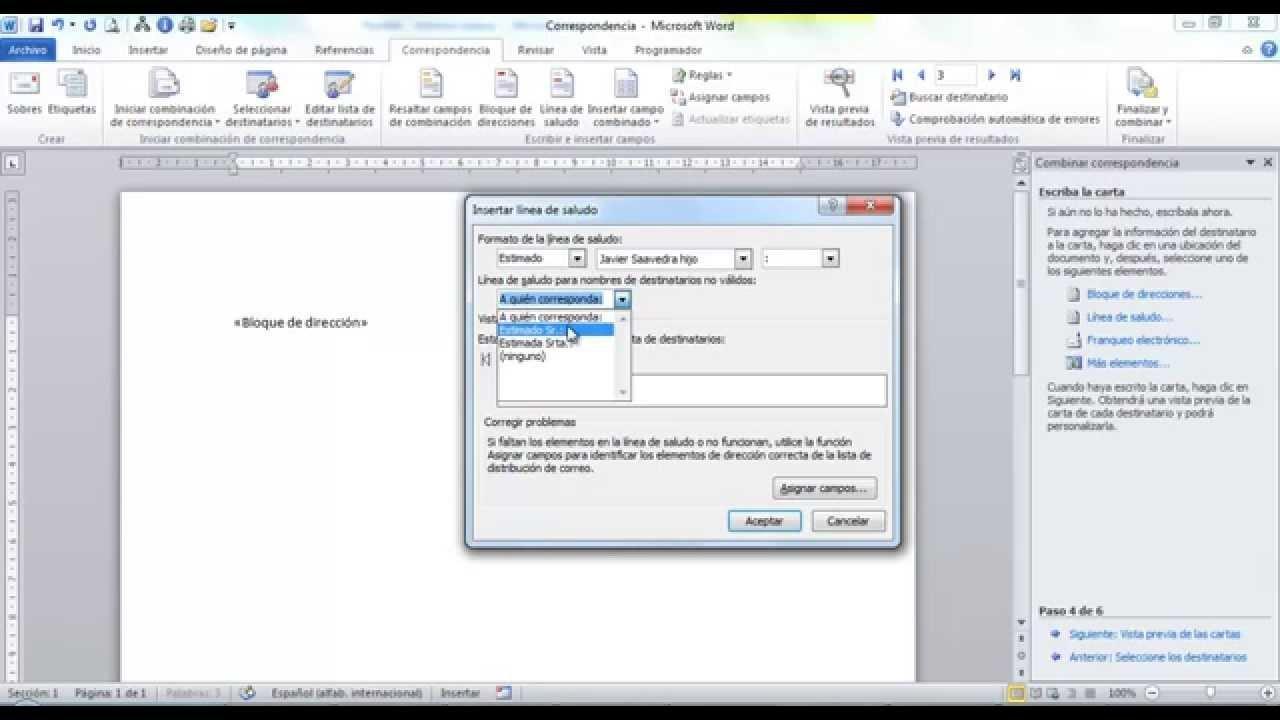Select the (ninguno) option in list
The width and height of the screenshot is (1280, 720).
click(523, 356)
